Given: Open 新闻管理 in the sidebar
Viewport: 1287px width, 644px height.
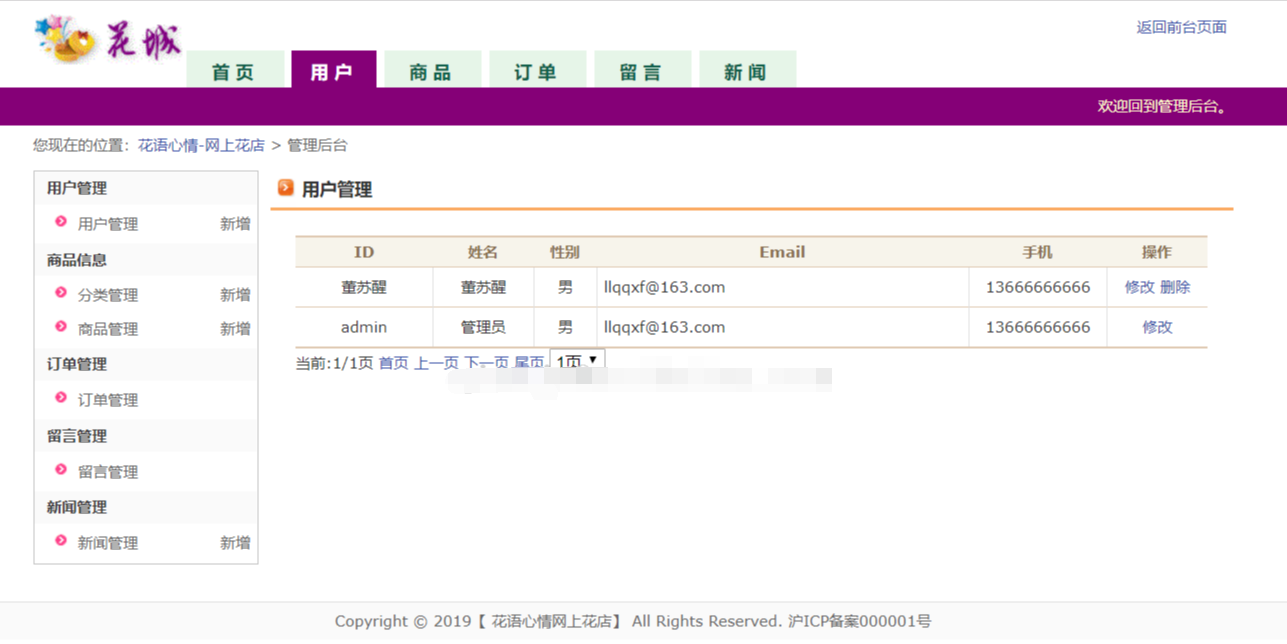Looking at the screenshot, I should (x=108, y=543).
